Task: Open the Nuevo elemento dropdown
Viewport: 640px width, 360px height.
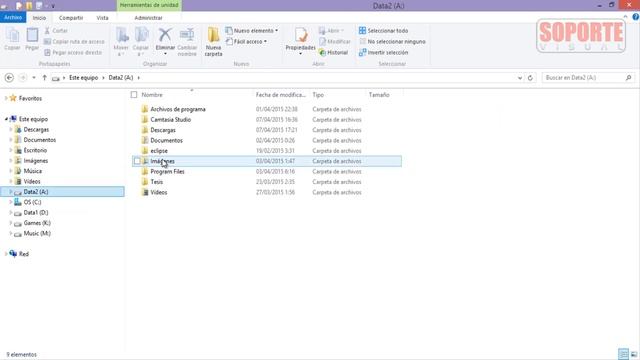Action: (252, 31)
